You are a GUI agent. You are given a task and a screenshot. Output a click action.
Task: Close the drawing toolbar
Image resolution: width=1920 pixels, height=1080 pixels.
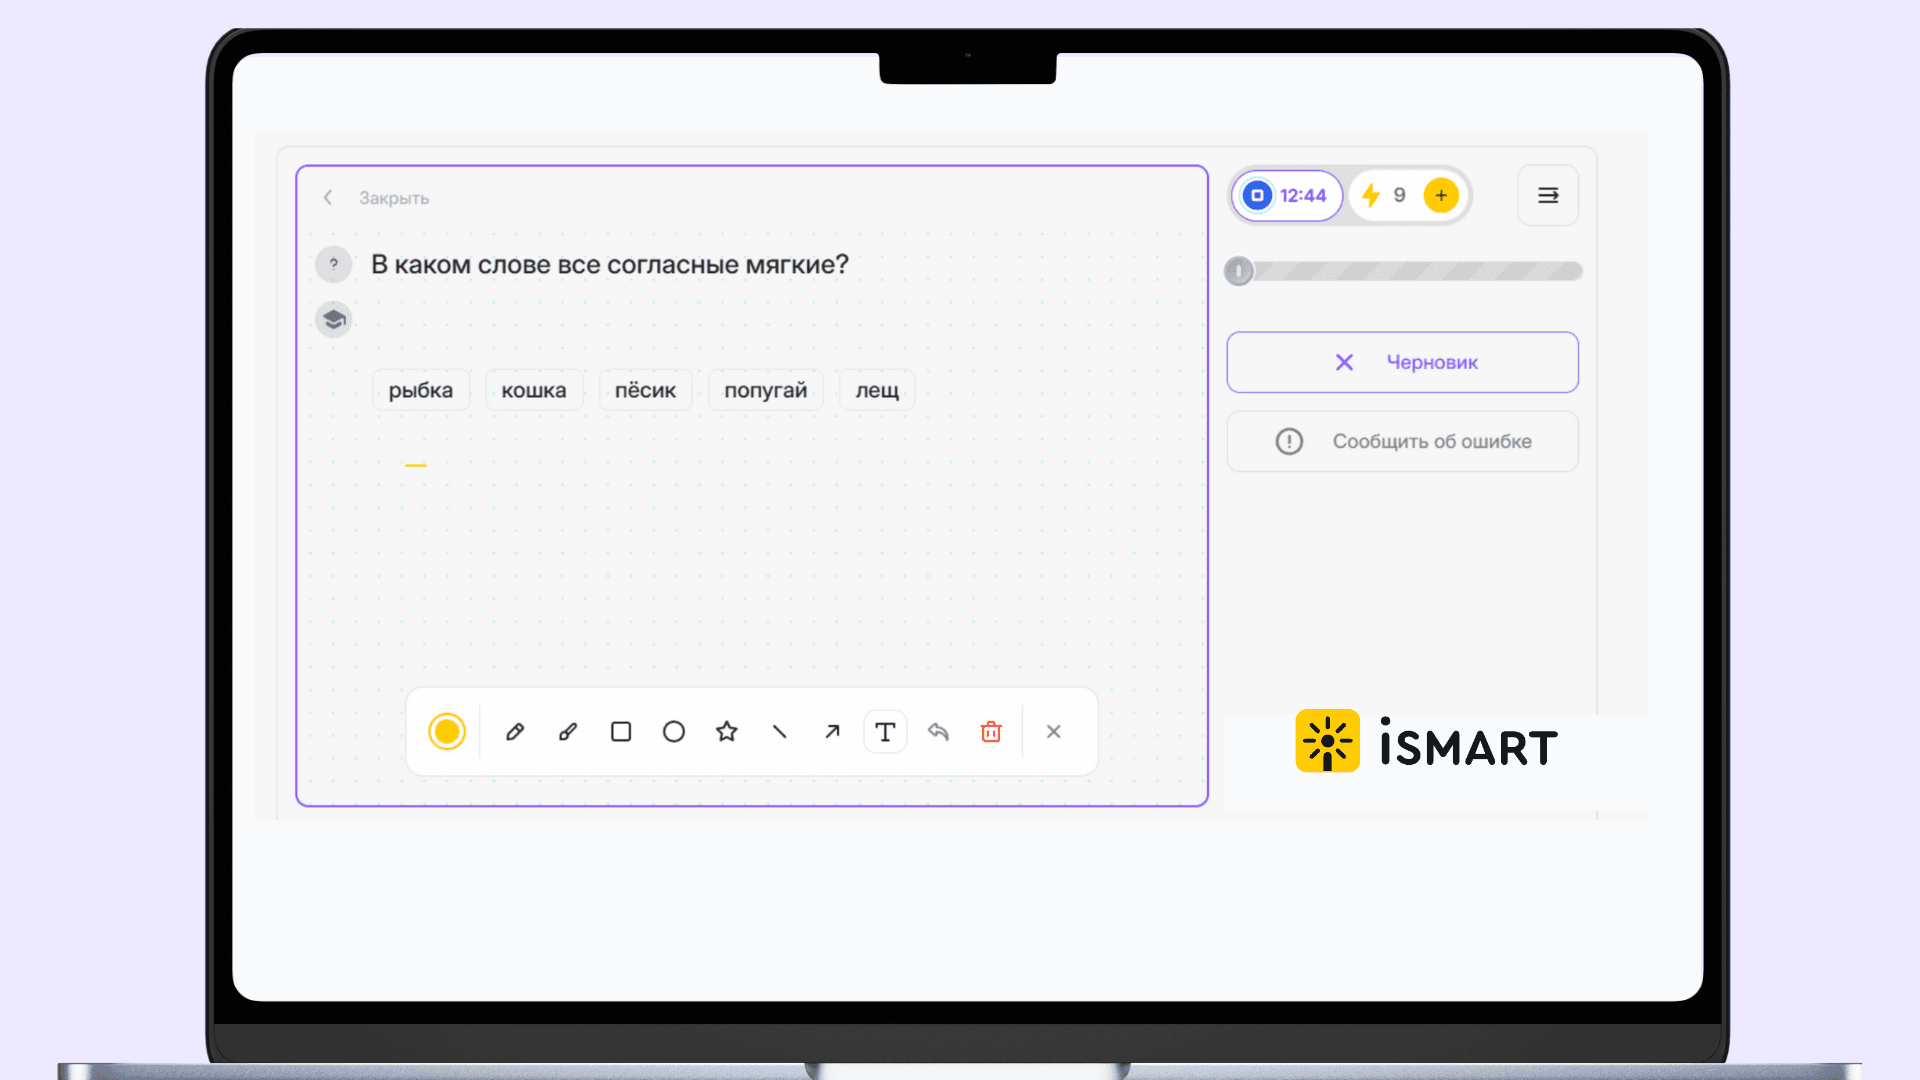click(x=1054, y=732)
